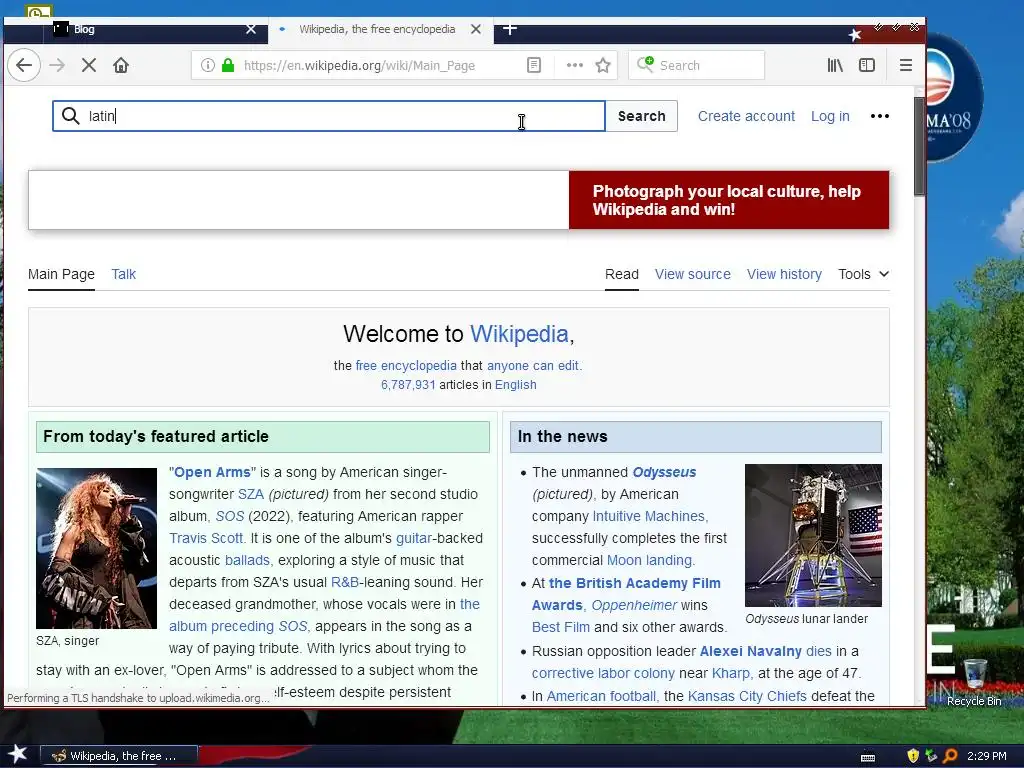1024x768 pixels.
Task: Click the forward navigation arrow
Action: [x=57, y=65]
